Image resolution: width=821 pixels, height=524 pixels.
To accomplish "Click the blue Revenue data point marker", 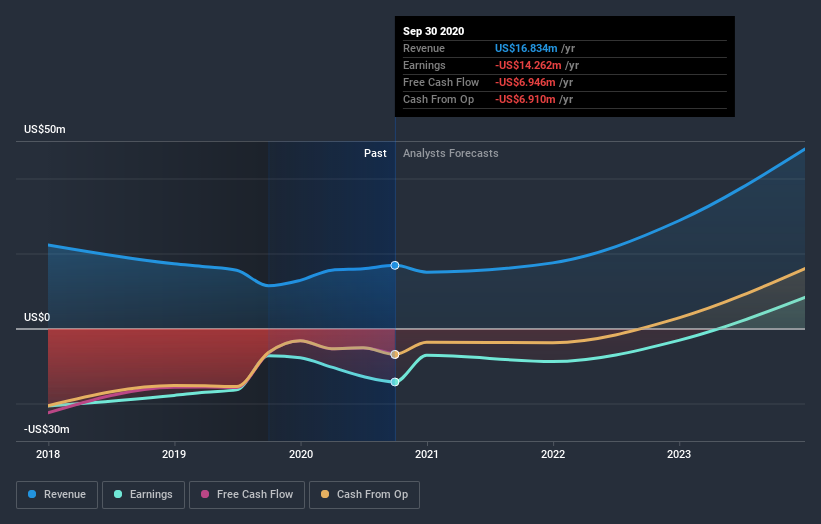I will [395, 265].
